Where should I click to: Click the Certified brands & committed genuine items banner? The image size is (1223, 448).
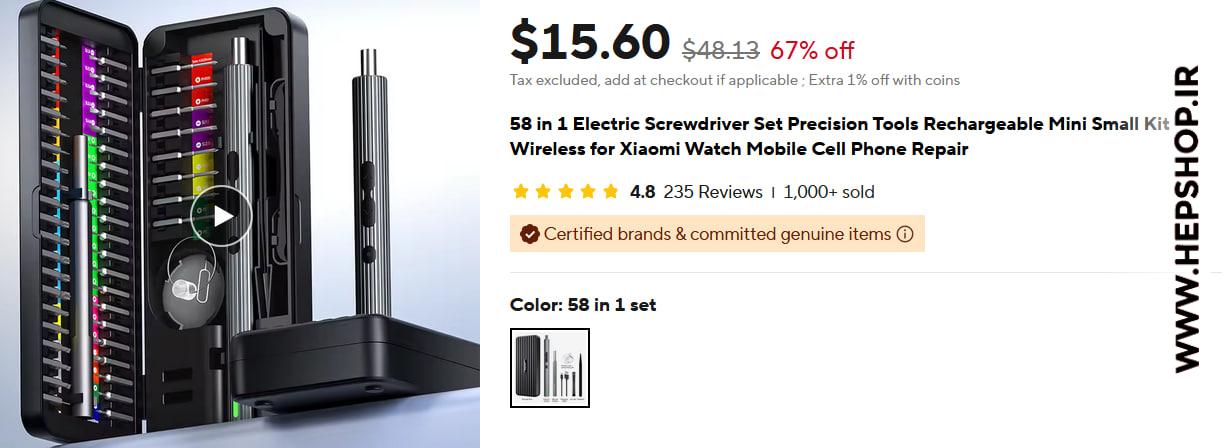(x=717, y=234)
